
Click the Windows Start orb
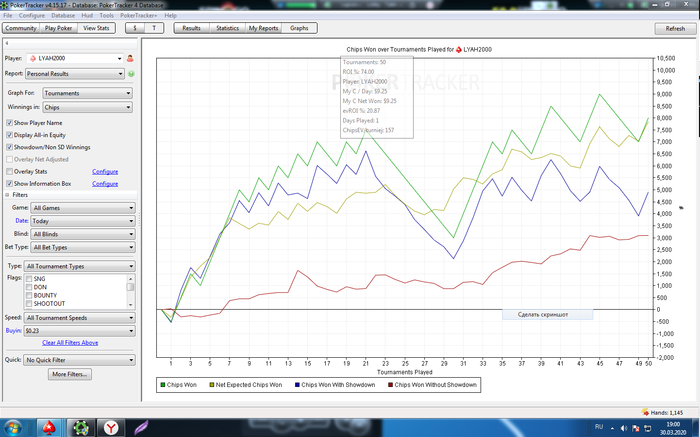12,428
